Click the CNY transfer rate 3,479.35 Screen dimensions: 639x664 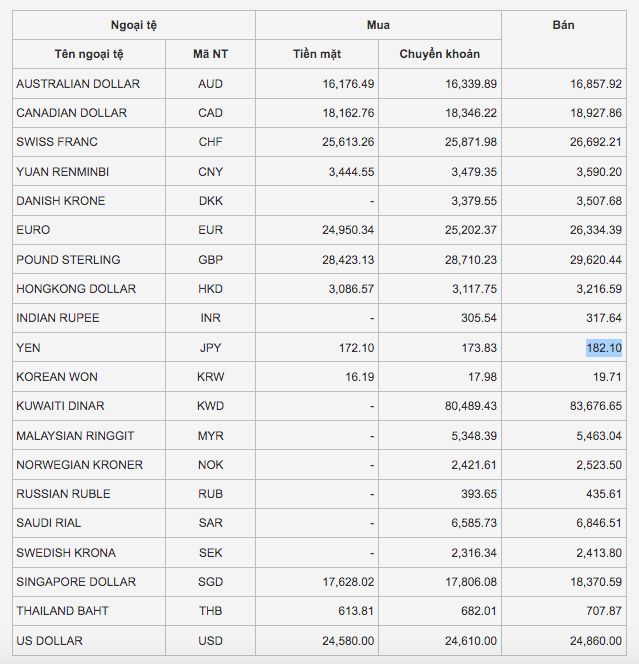click(x=468, y=172)
